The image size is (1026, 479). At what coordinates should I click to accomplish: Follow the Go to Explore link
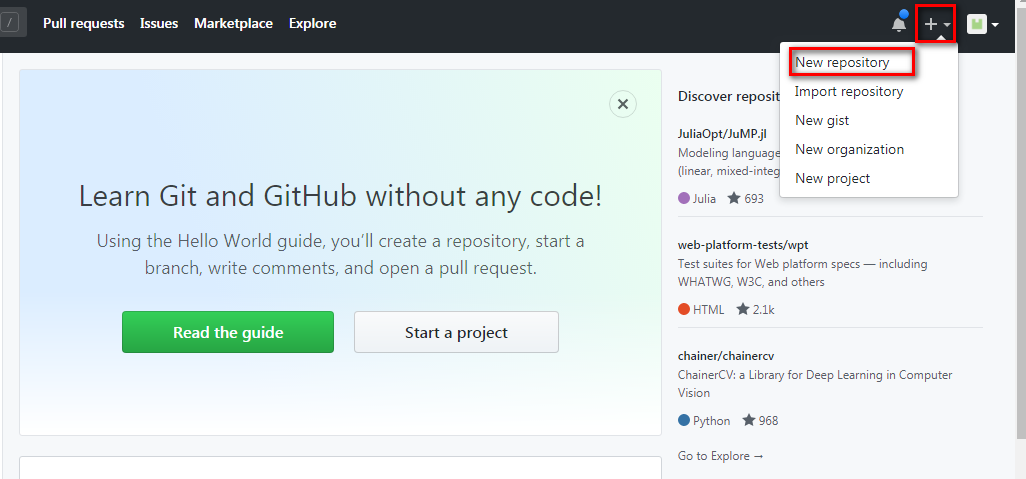[x=720, y=456]
